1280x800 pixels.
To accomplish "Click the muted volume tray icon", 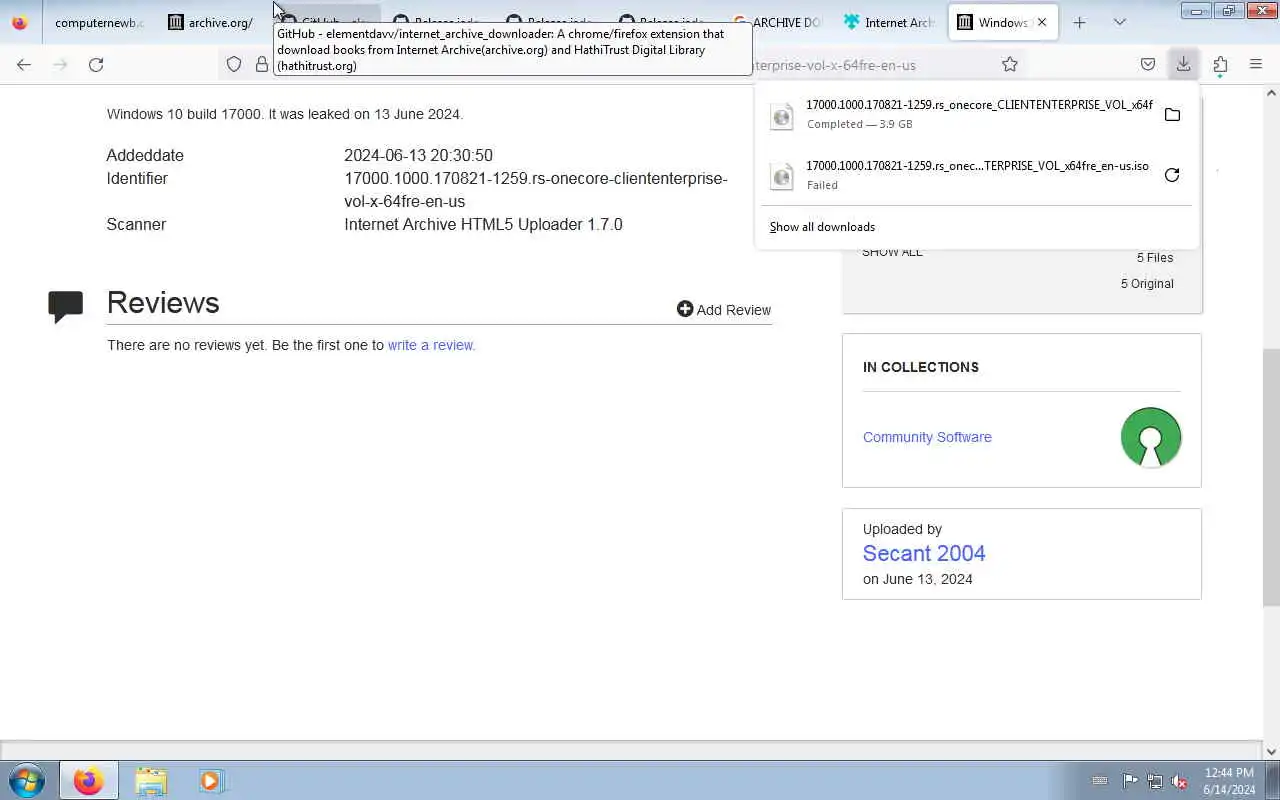I will [x=1180, y=781].
